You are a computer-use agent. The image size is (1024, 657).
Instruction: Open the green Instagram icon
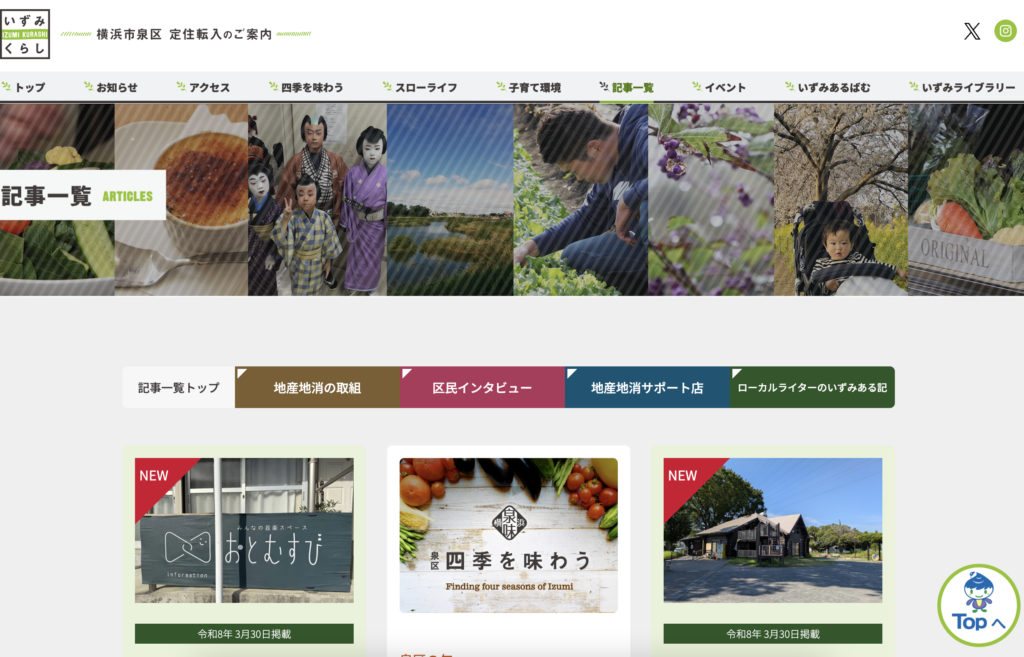point(1005,31)
